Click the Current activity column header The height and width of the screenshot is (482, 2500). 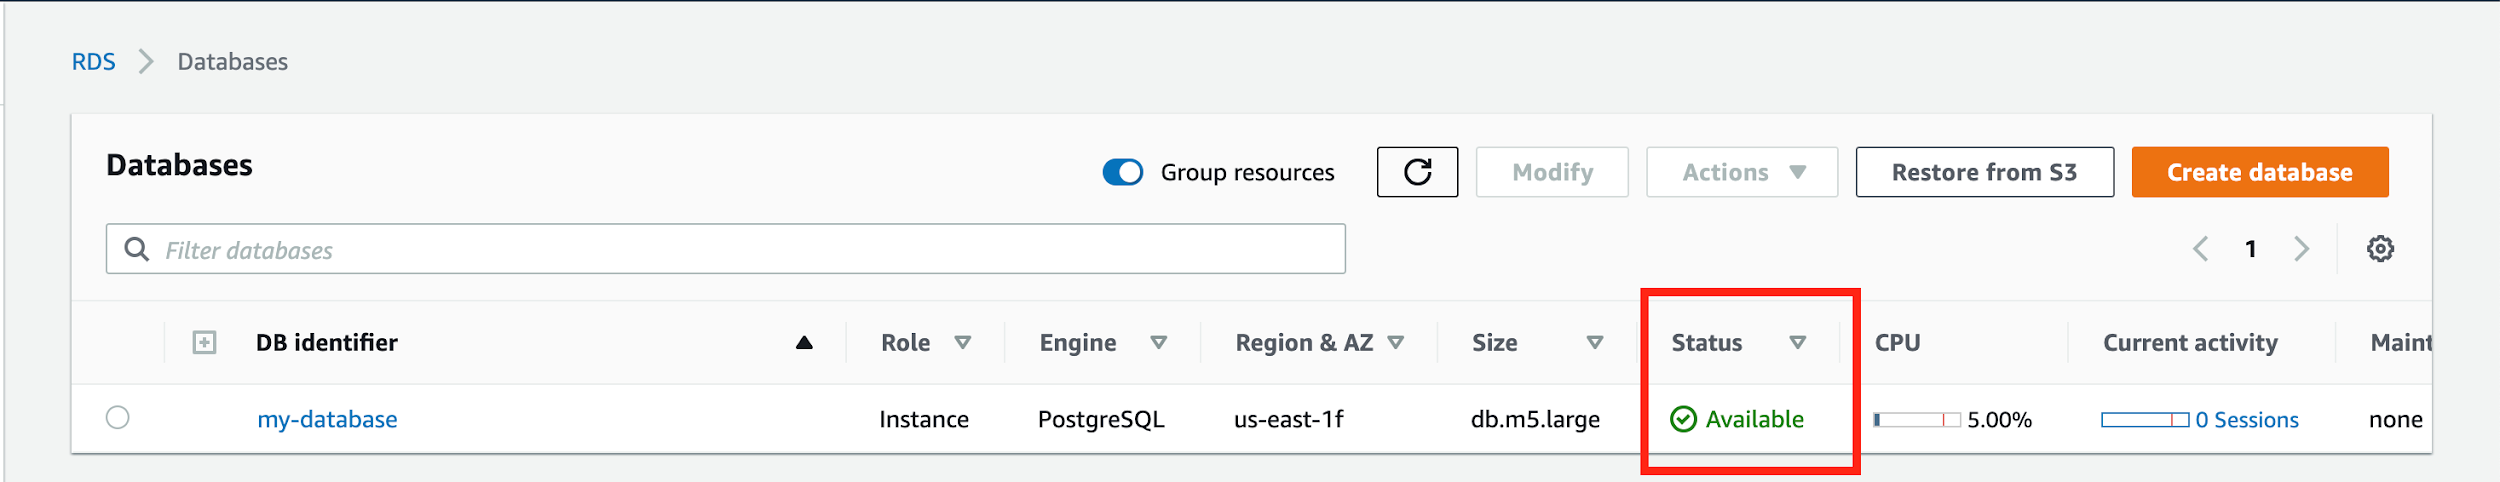click(2190, 343)
